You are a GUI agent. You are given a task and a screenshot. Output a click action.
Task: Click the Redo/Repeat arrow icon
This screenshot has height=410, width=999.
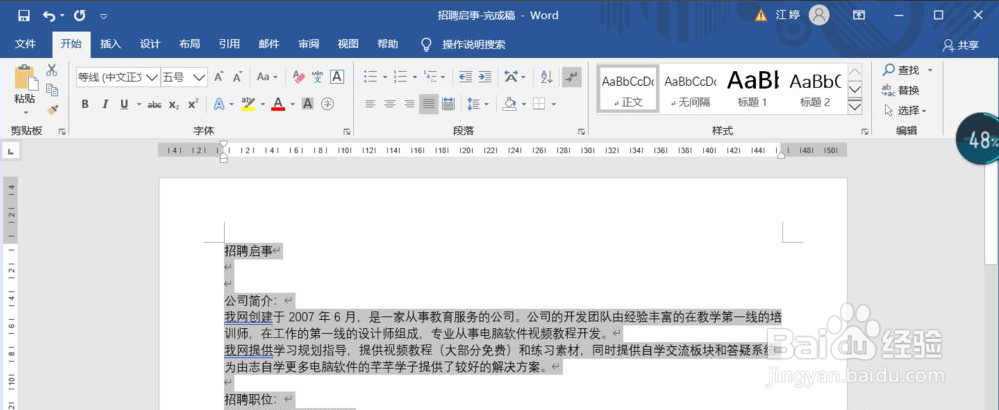click(x=79, y=15)
